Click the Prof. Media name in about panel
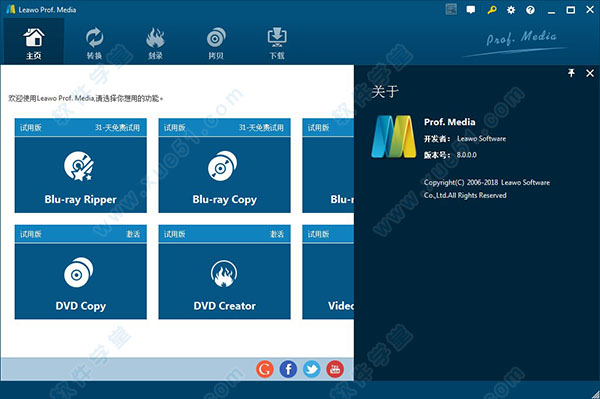This screenshot has width=600, height=399. click(450, 122)
